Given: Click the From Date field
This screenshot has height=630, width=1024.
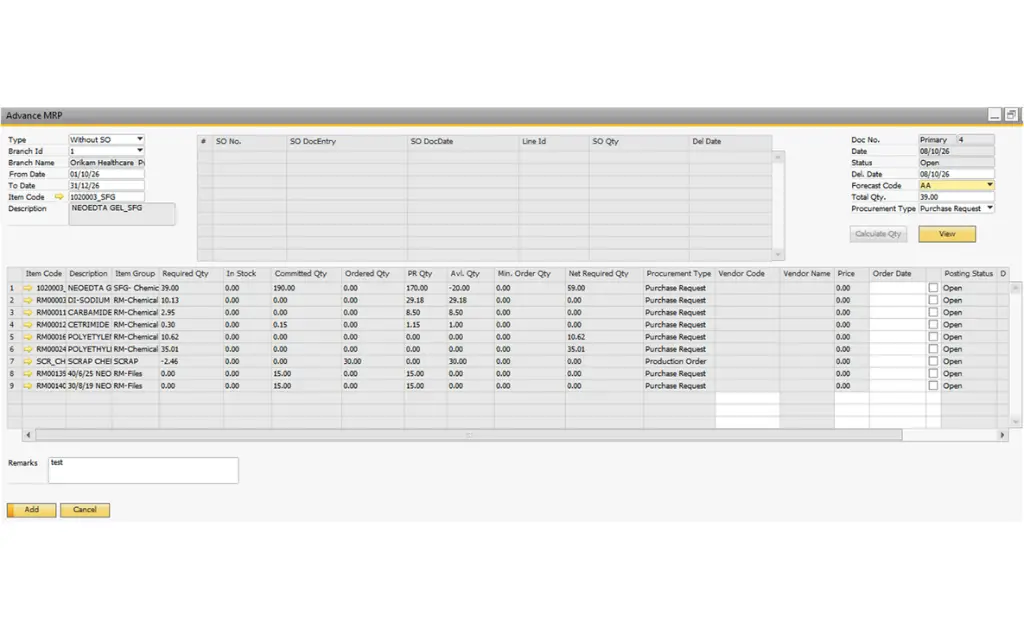Looking at the screenshot, I should pyautogui.click(x=106, y=174).
